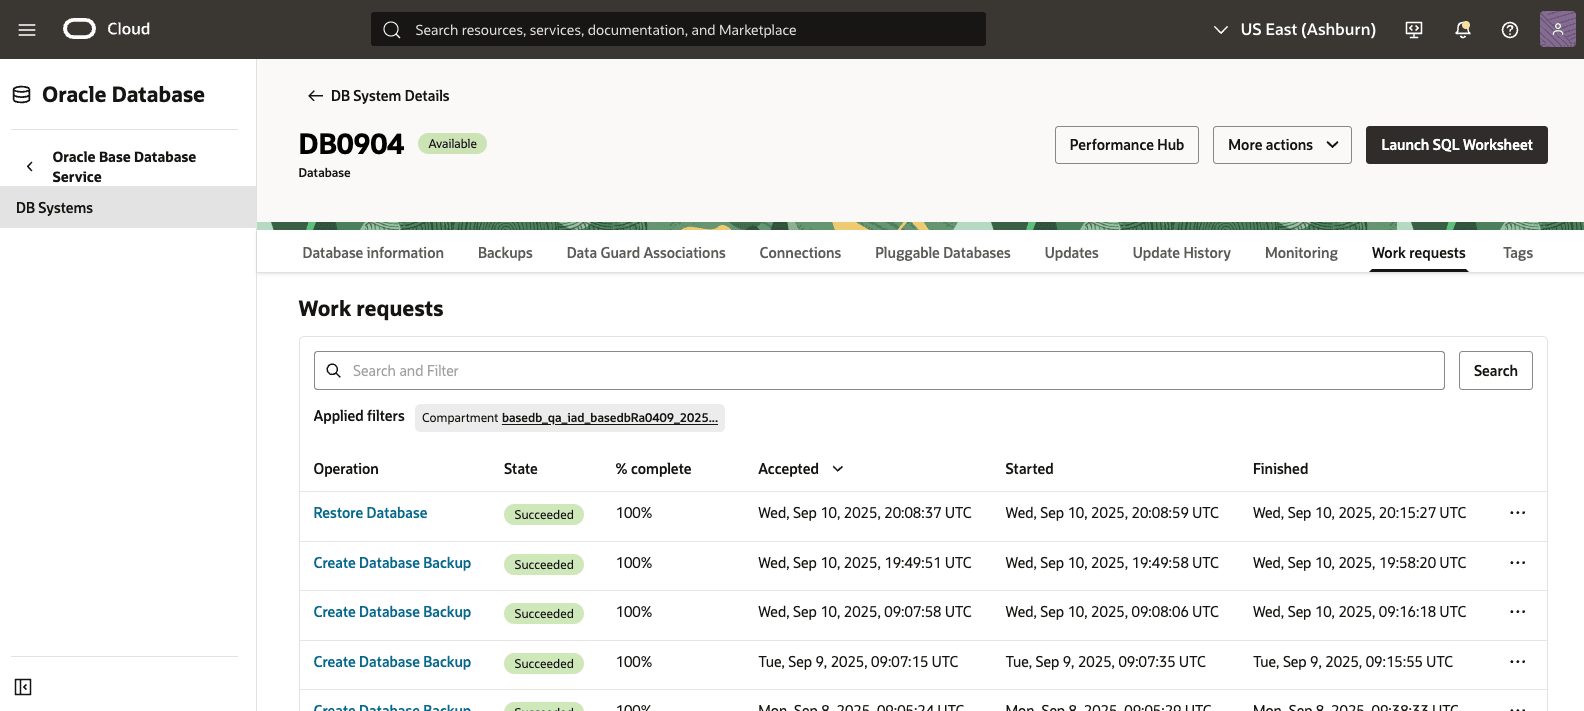The width and height of the screenshot is (1584, 711).
Task: Launch SQL Worksheet
Action: click(1457, 145)
